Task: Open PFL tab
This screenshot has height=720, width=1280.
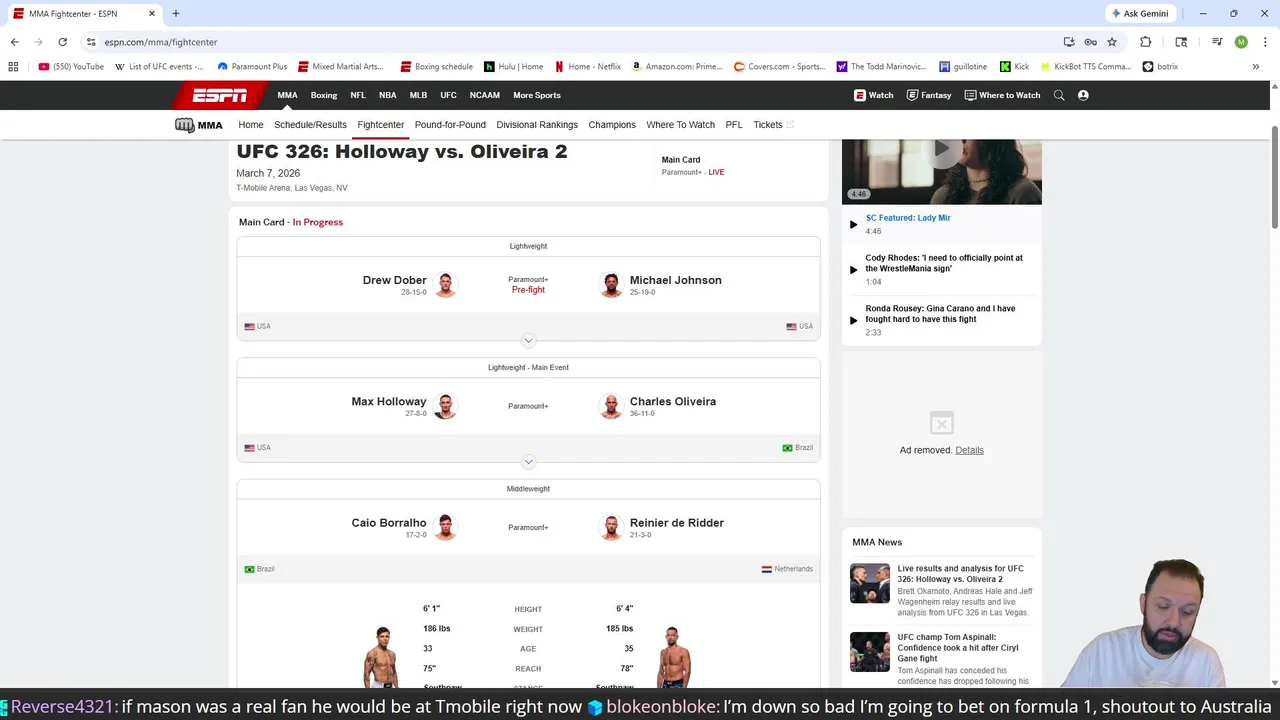Action: (734, 125)
